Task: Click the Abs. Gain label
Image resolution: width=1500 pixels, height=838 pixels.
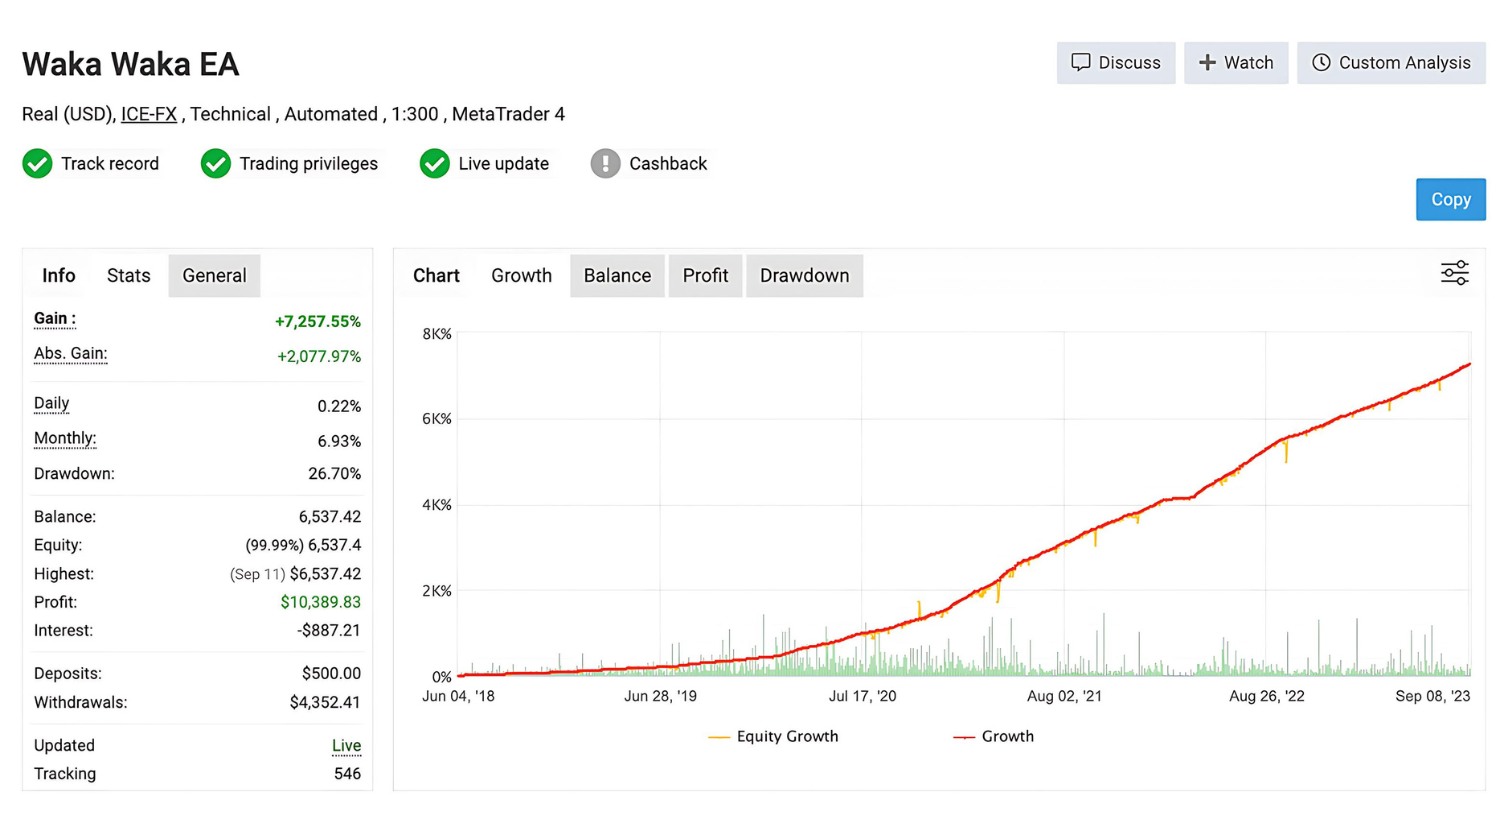Action: pyautogui.click(x=70, y=354)
